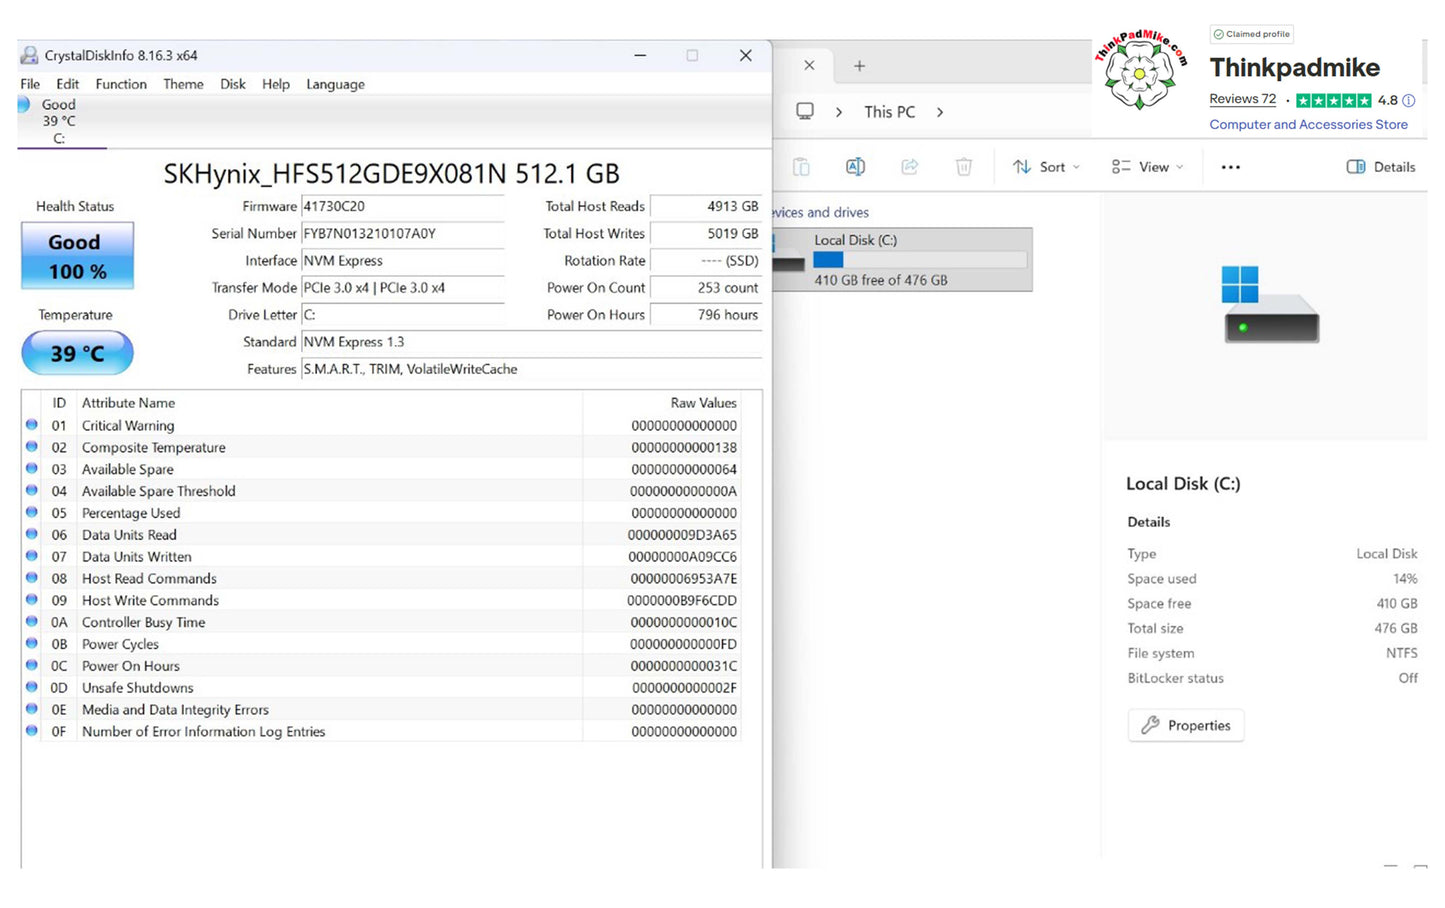The image size is (1445, 908).
Task: Click the Trustpilot rating info icon
Action: [x=1408, y=100]
